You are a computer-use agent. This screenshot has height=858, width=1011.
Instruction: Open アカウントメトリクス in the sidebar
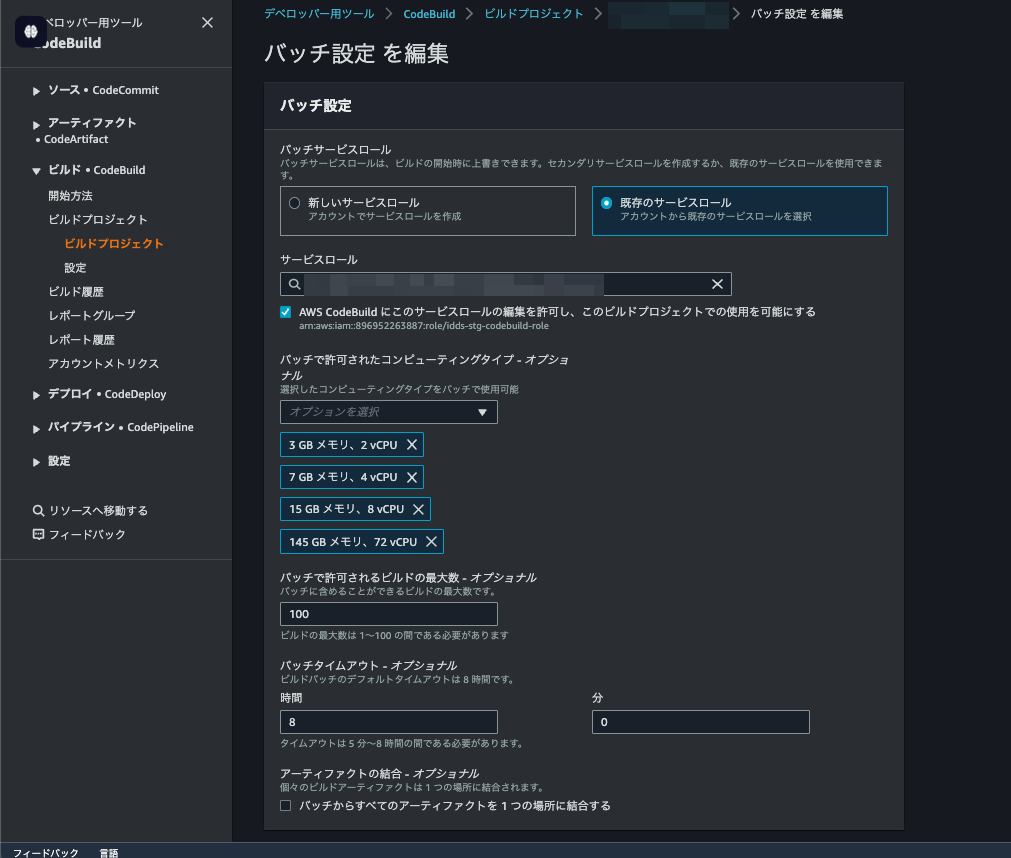[x=103, y=364]
